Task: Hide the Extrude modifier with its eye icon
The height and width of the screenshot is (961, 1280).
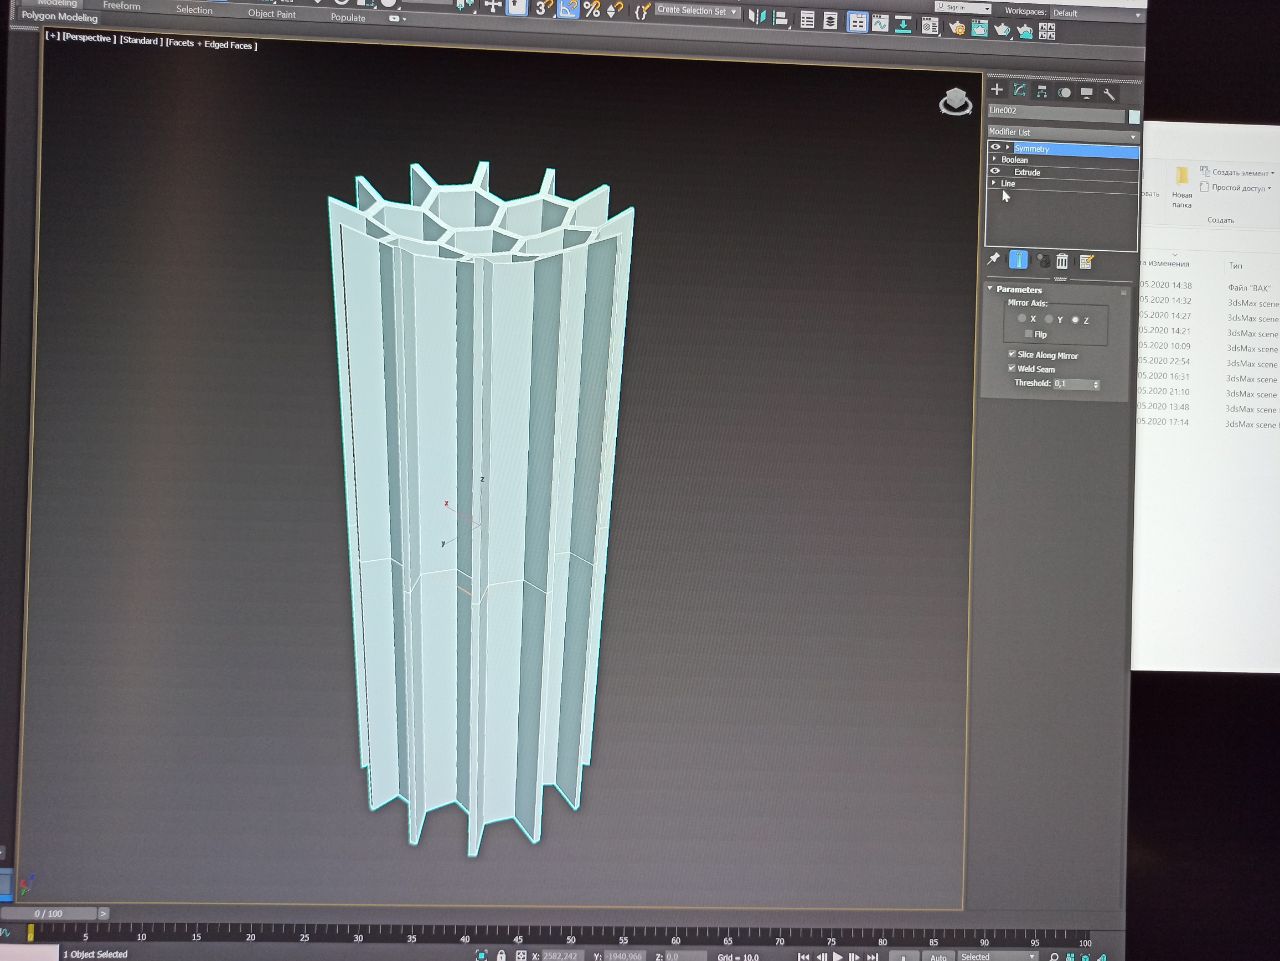Action: (995, 171)
